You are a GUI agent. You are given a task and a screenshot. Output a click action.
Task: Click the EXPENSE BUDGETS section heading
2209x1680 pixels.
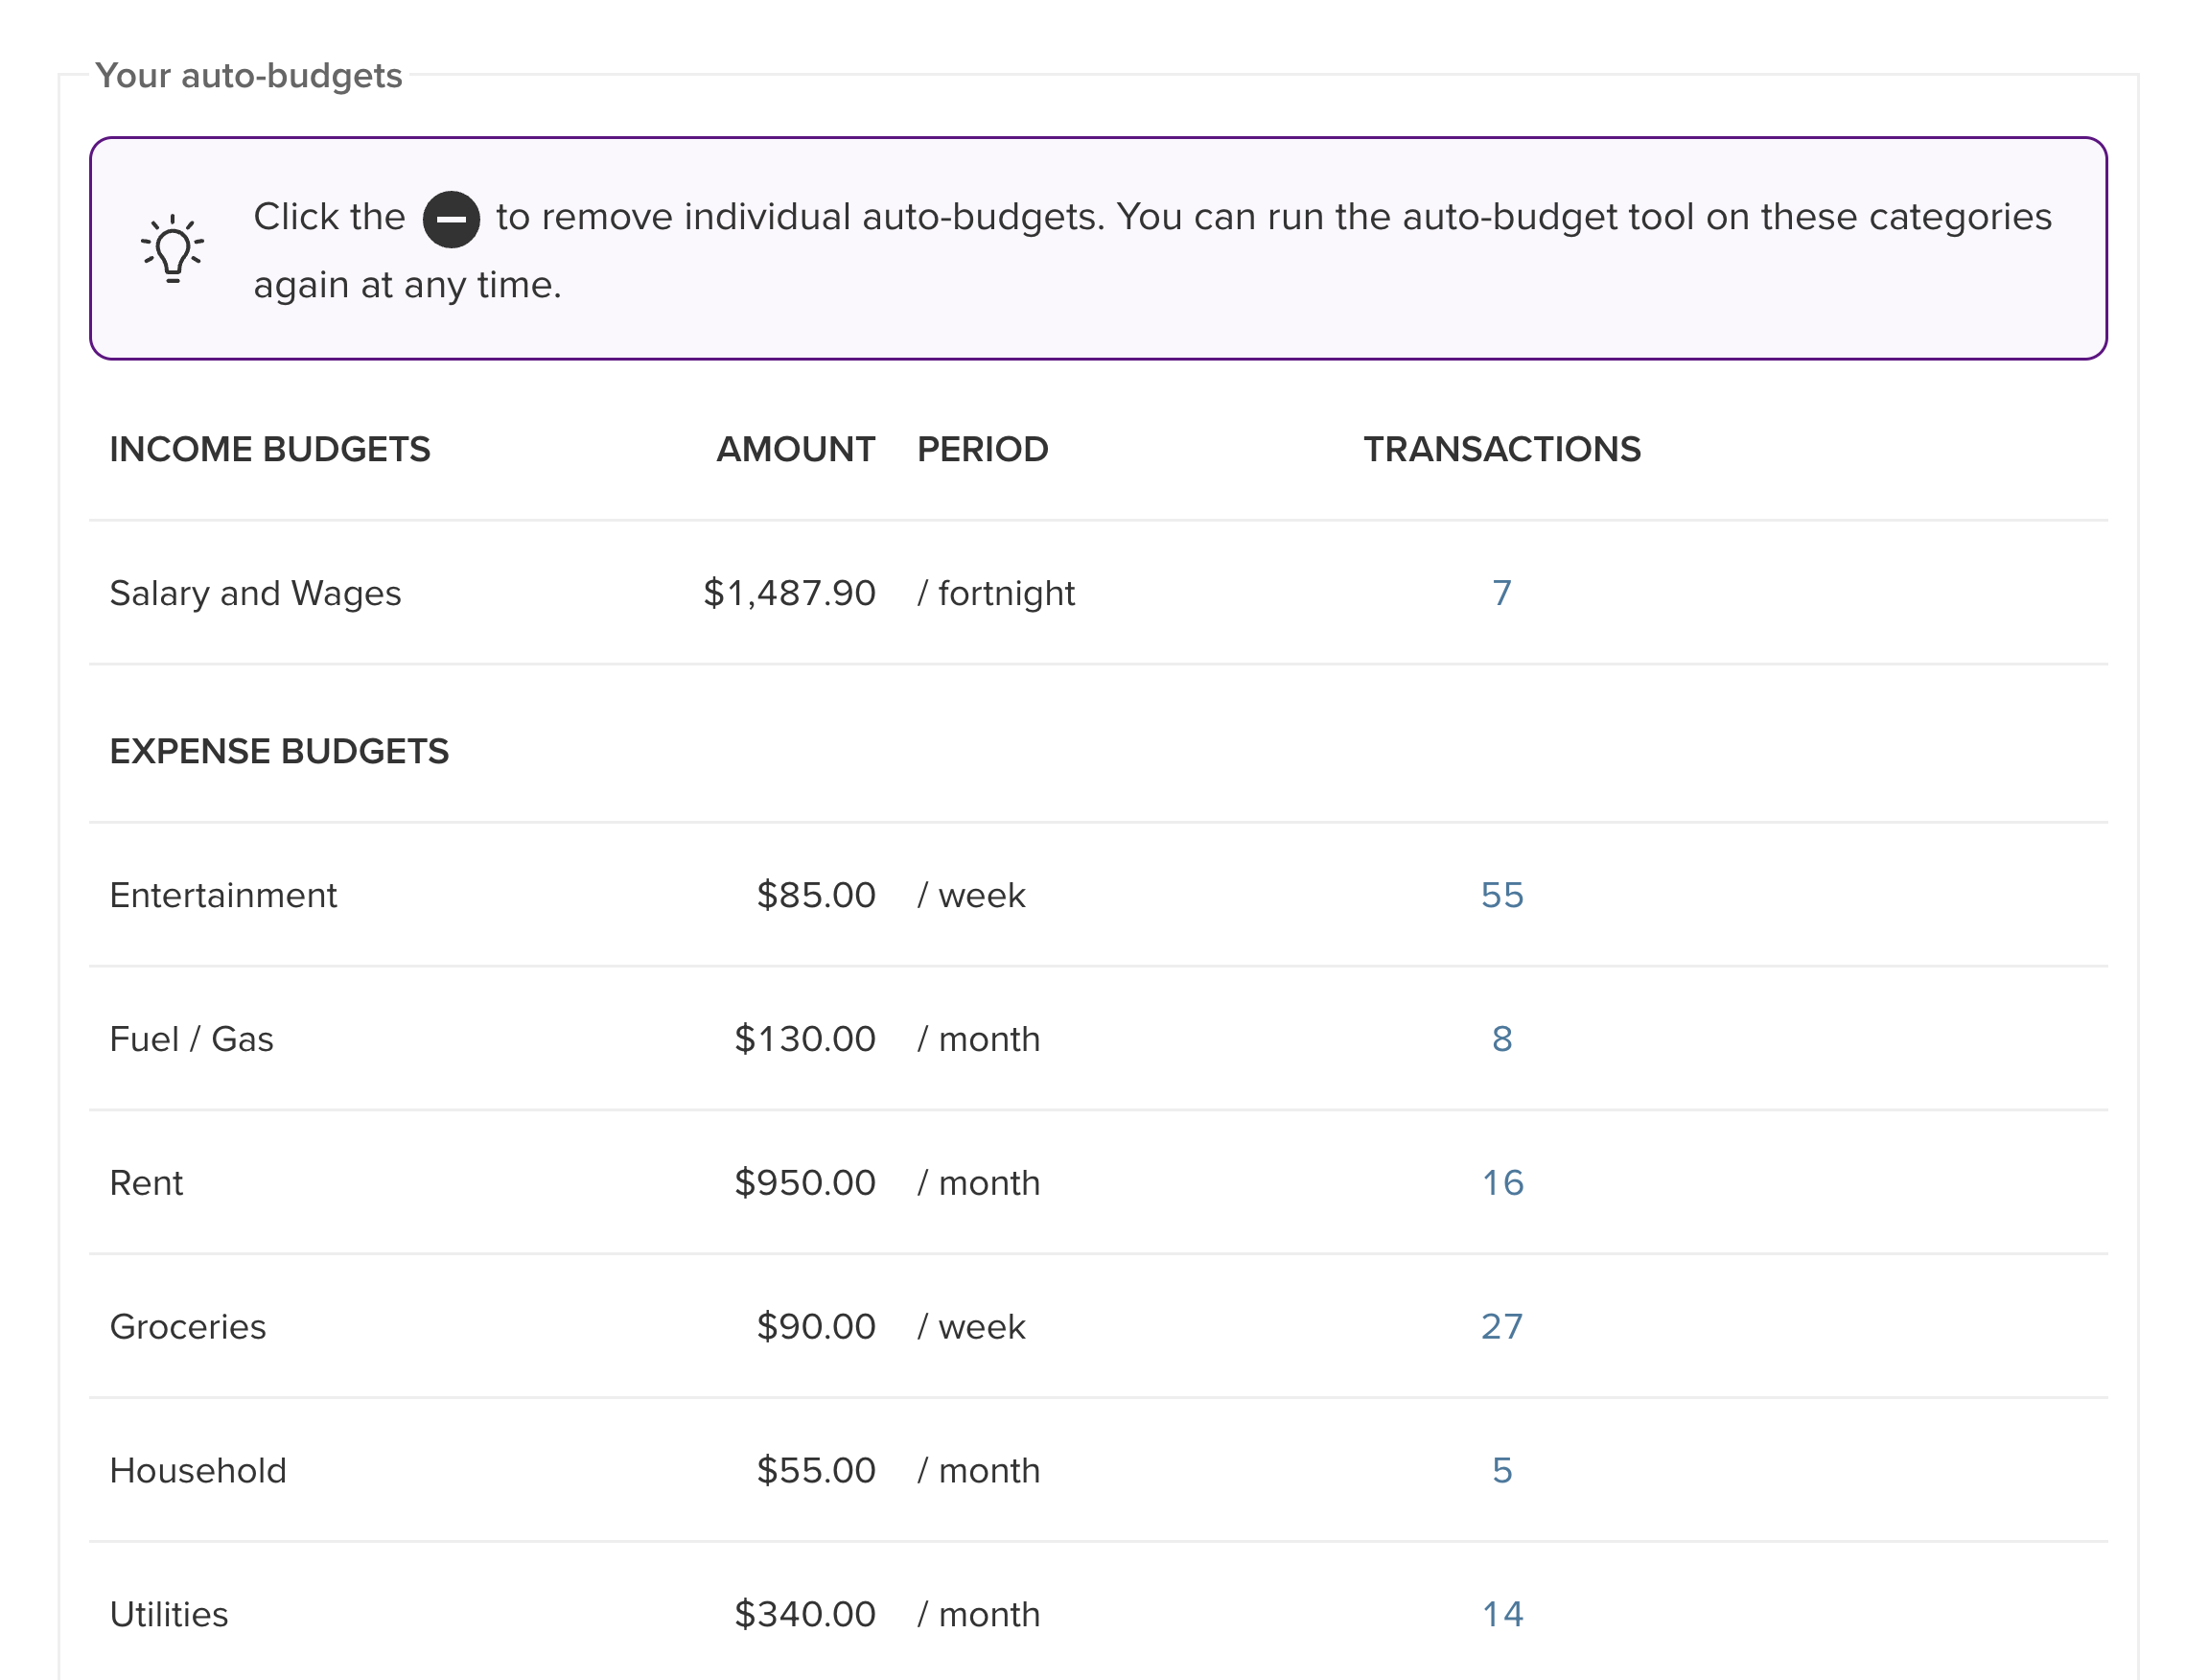click(279, 751)
